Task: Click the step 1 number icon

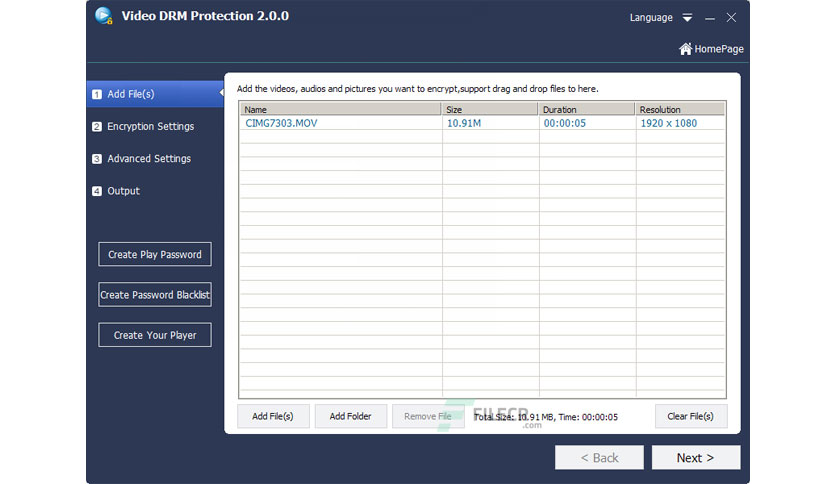Action: (97, 94)
